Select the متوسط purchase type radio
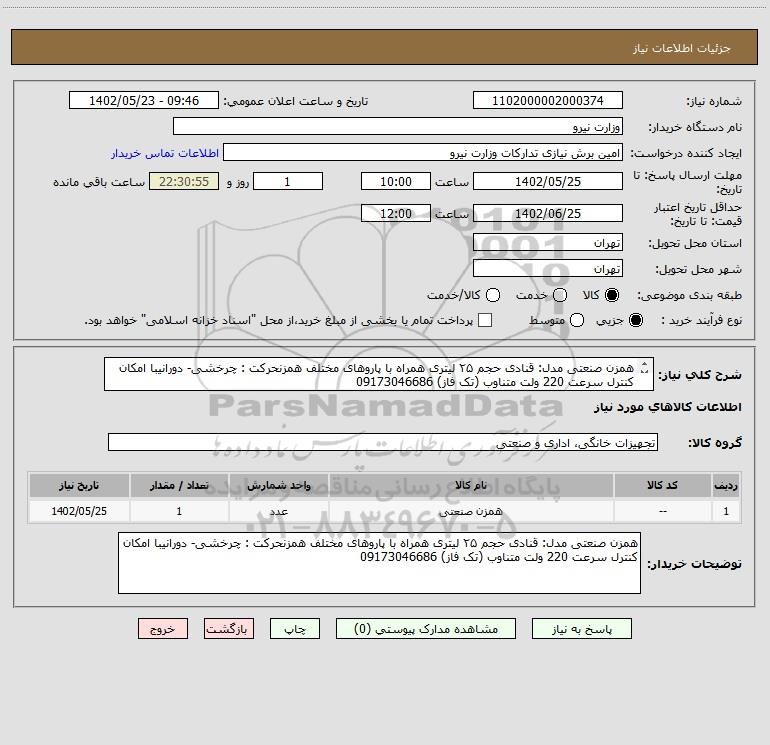The width and height of the screenshot is (770, 745). click(x=577, y=320)
